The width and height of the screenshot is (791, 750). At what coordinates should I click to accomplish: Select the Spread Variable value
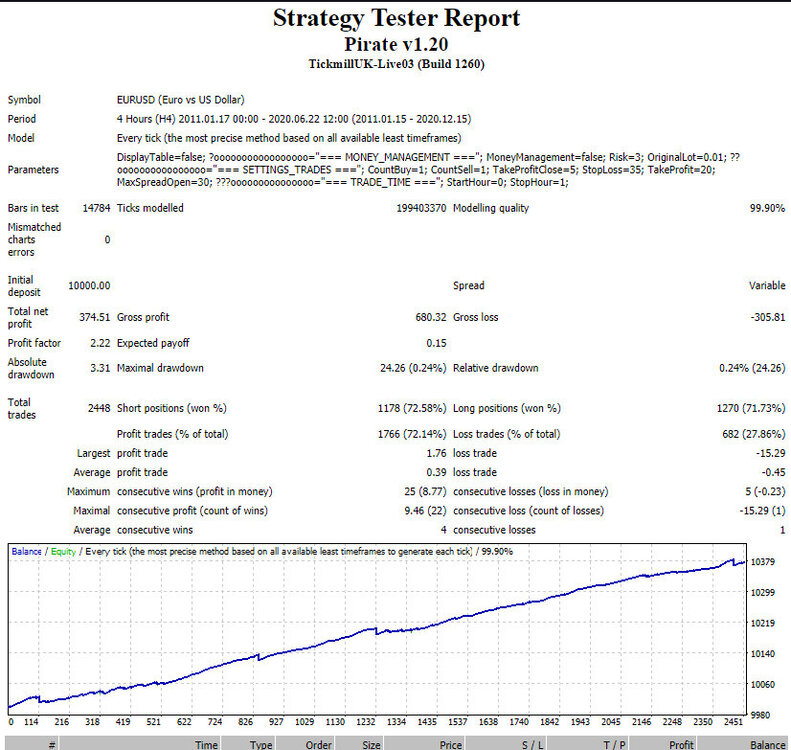click(x=767, y=285)
